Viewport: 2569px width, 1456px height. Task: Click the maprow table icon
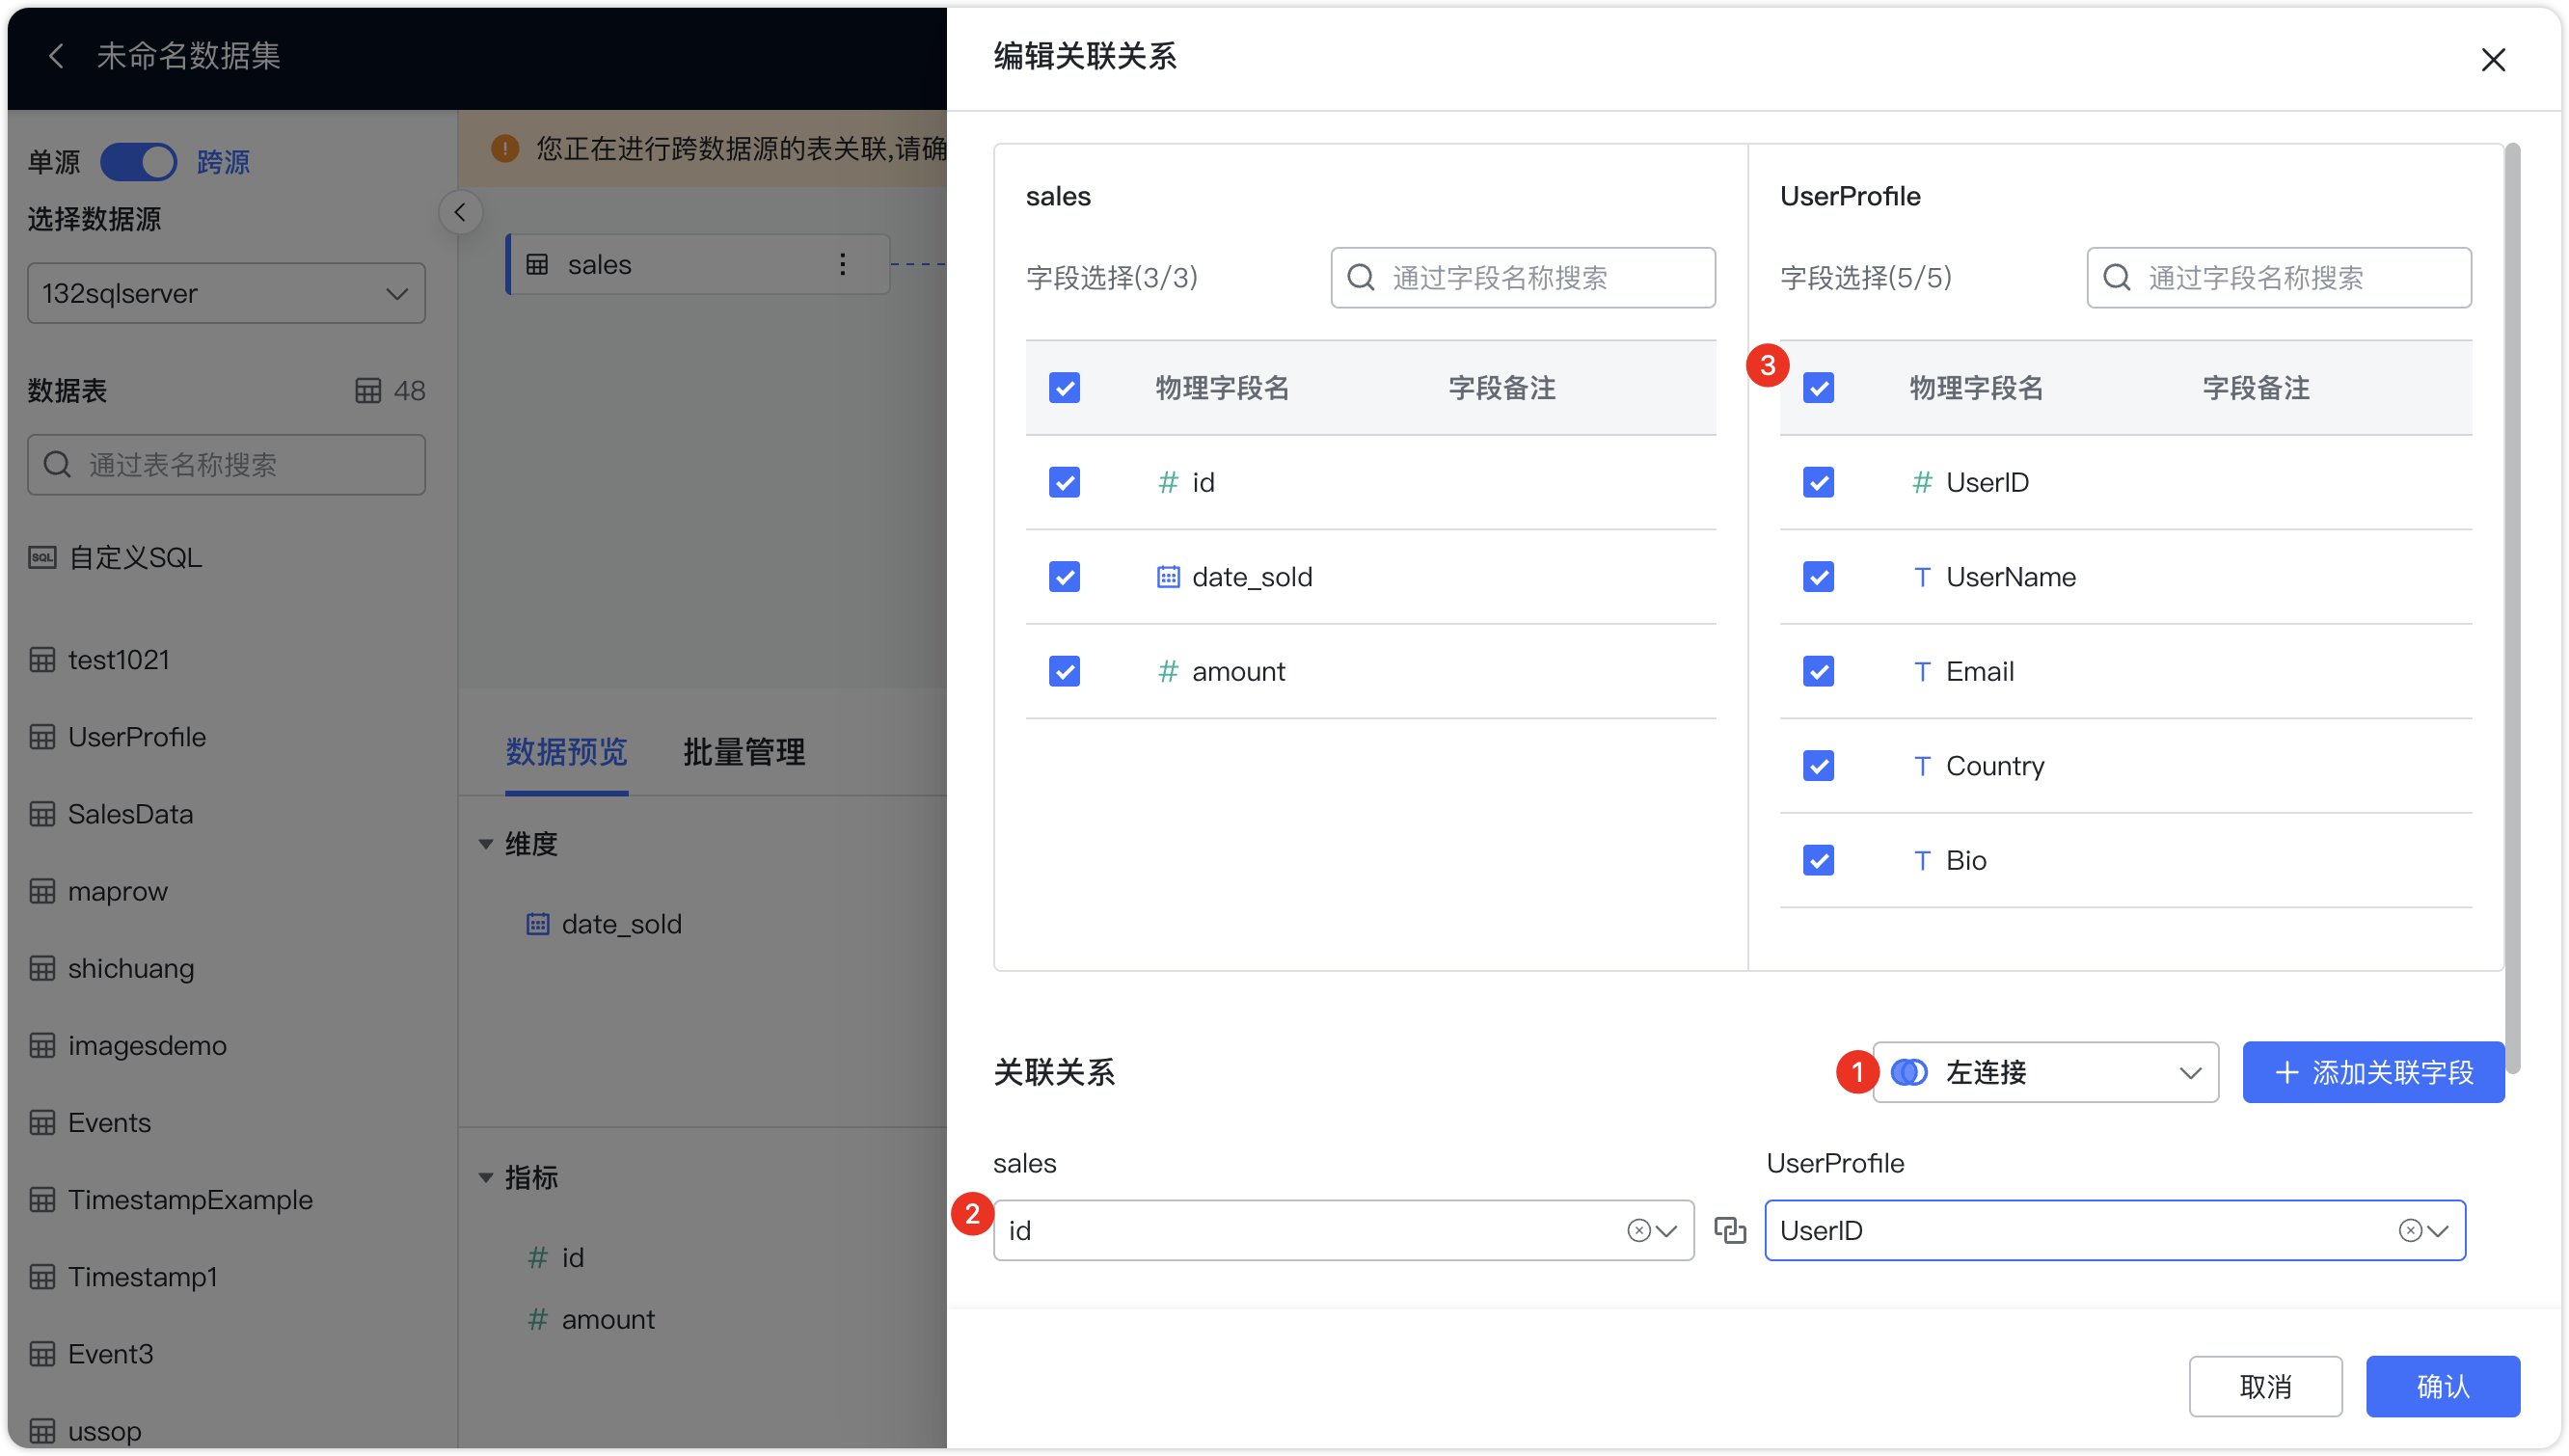click(42, 891)
